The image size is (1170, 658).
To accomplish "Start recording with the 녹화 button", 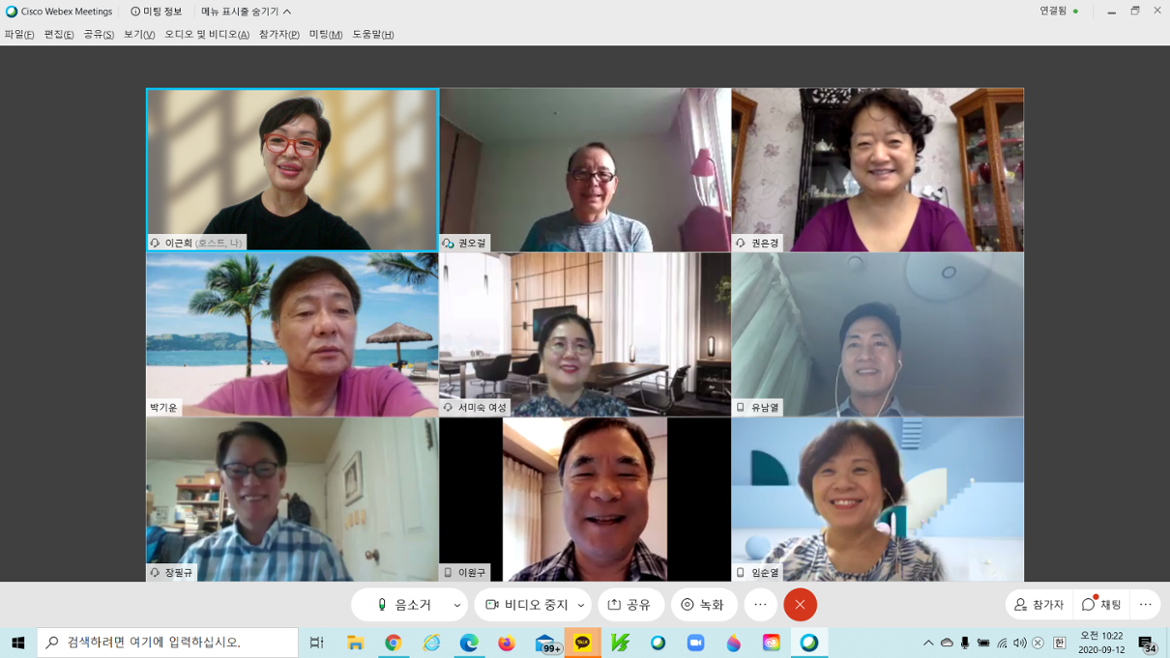I will point(703,605).
